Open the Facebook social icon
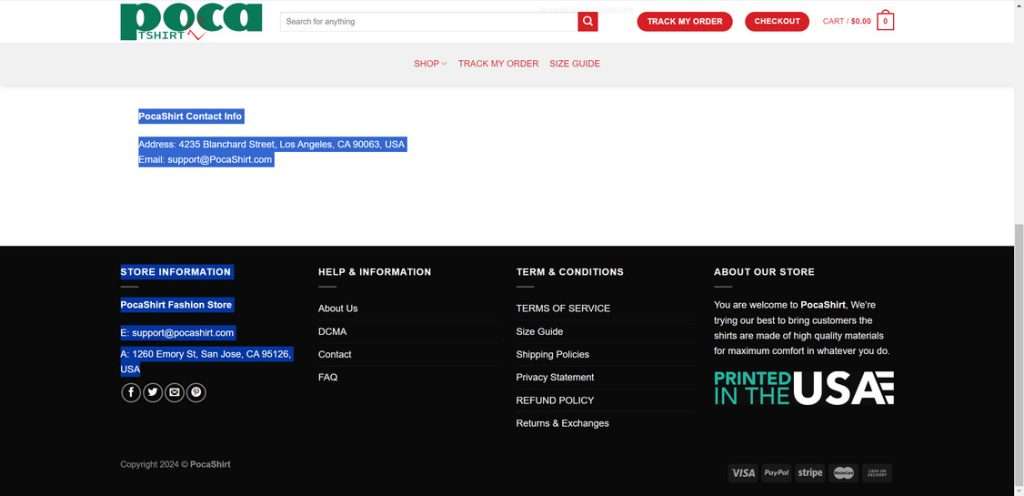 tap(131, 392)
